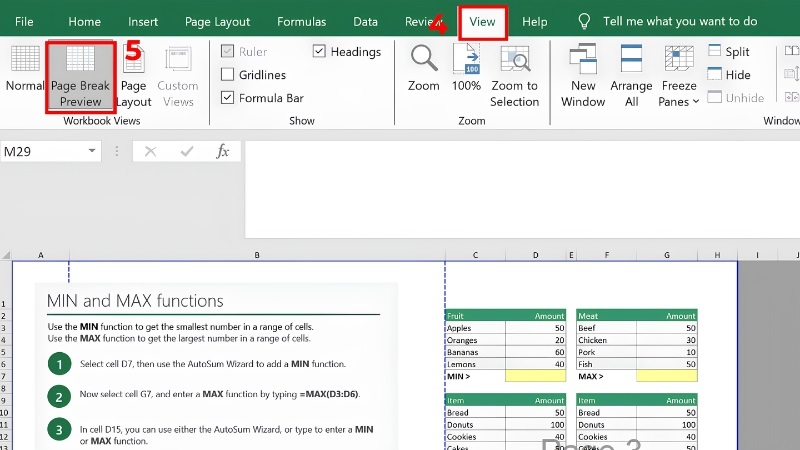Switch to the Insert tab
The width and height of the screenshot is (800, 450).
[x=143, y=21]
